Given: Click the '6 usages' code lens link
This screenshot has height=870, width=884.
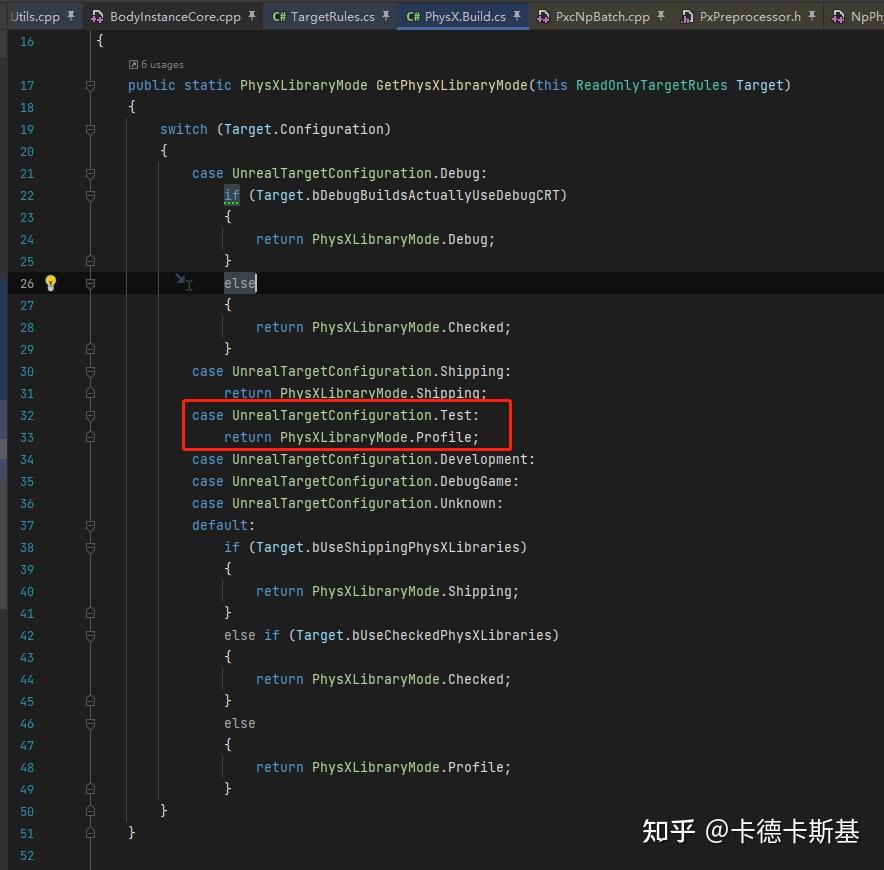Looking at the screenshot, I should [162, 64].
